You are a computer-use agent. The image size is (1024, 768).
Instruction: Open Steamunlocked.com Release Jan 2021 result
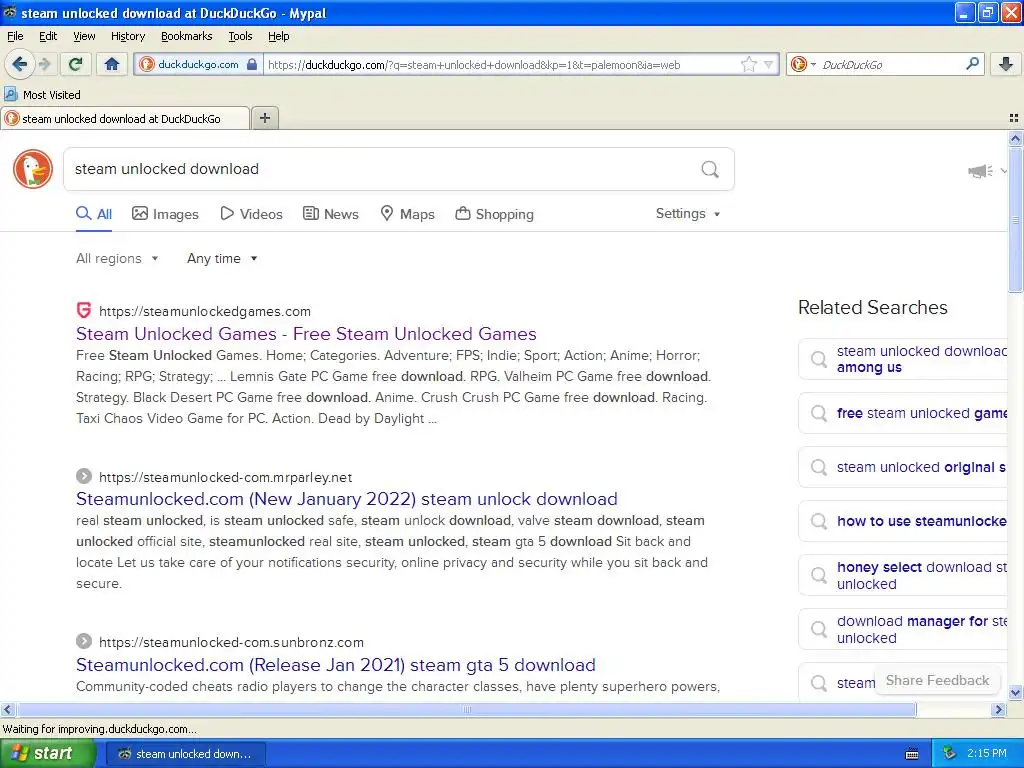[x=336, y=665]
